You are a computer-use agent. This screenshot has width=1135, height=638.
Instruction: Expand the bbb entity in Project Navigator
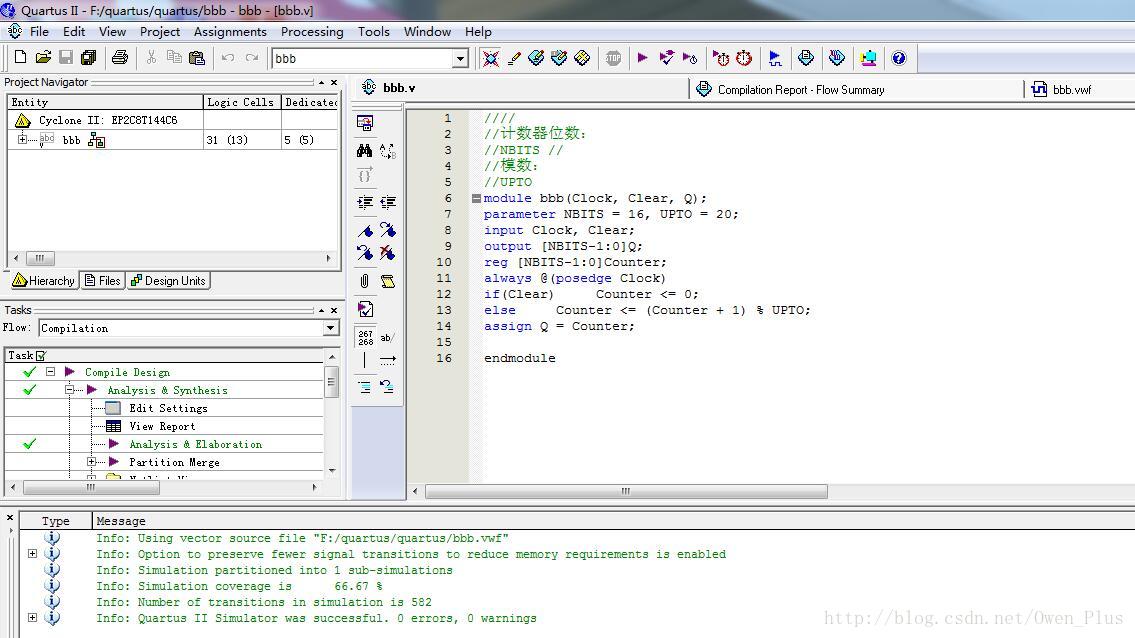tap(22, 140)
